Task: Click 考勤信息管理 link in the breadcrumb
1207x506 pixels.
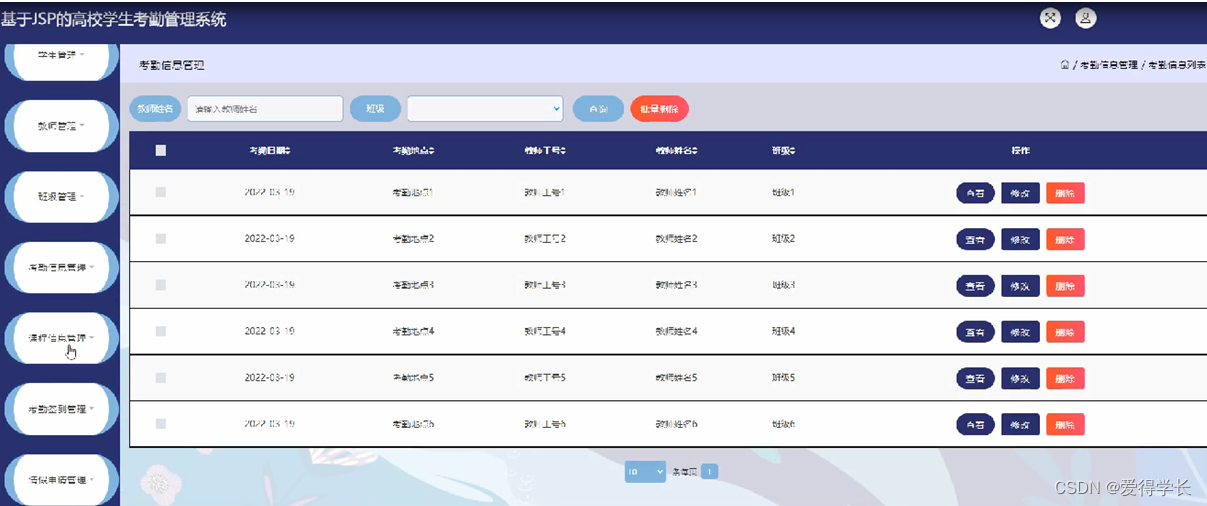Action: [1109, 65]
